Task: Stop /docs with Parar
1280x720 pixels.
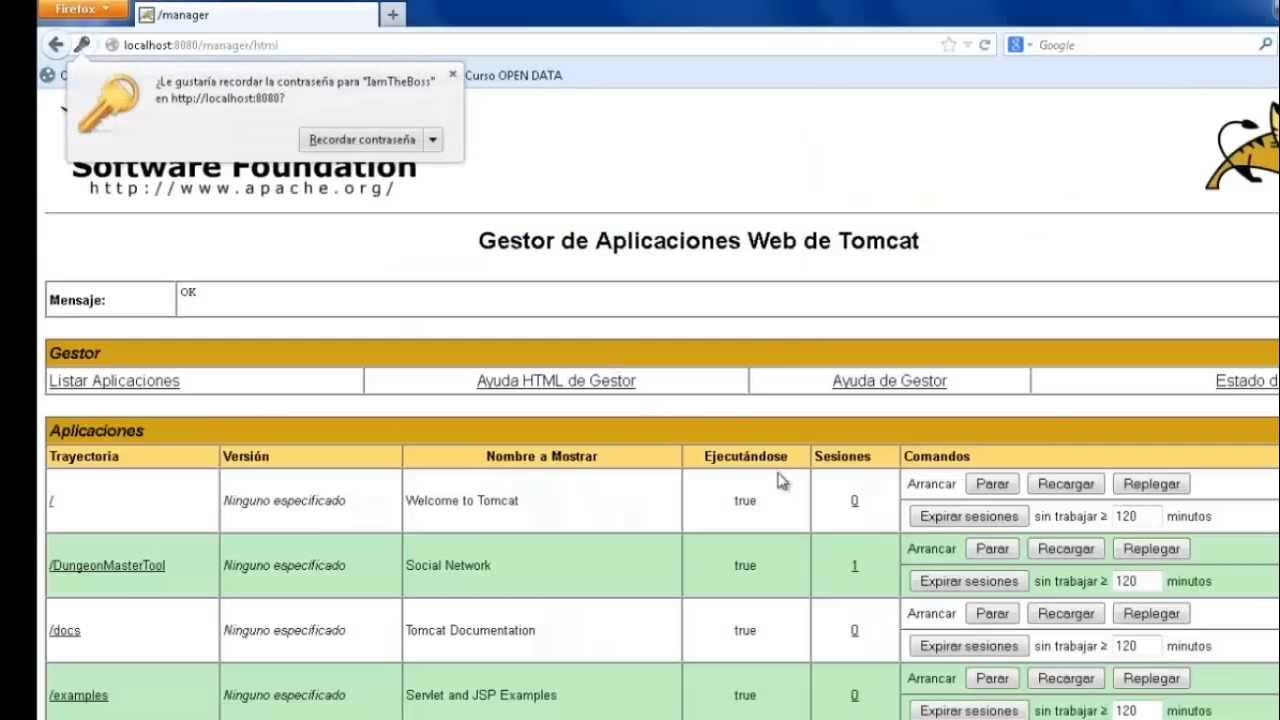Action: tap(992, 614)
